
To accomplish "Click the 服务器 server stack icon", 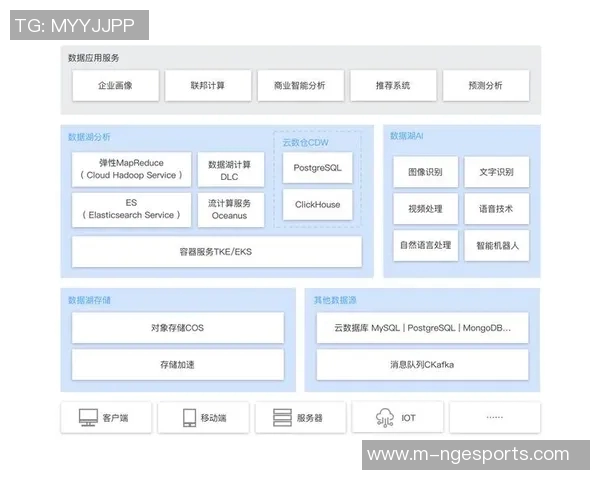I will pyautogui.click(x=282, y=418).
